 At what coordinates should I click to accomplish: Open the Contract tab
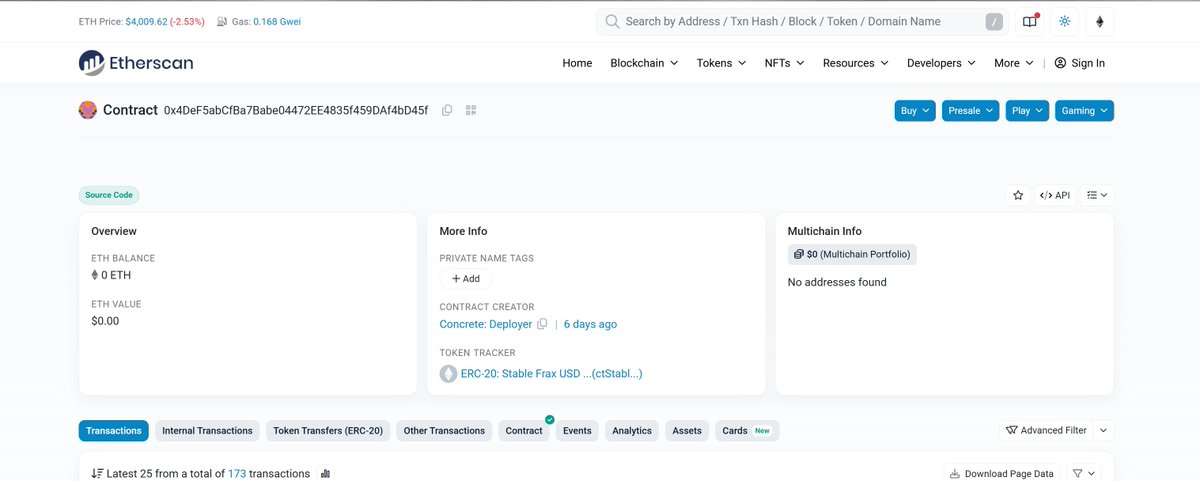pyautogui.click(x=524, y=431)
